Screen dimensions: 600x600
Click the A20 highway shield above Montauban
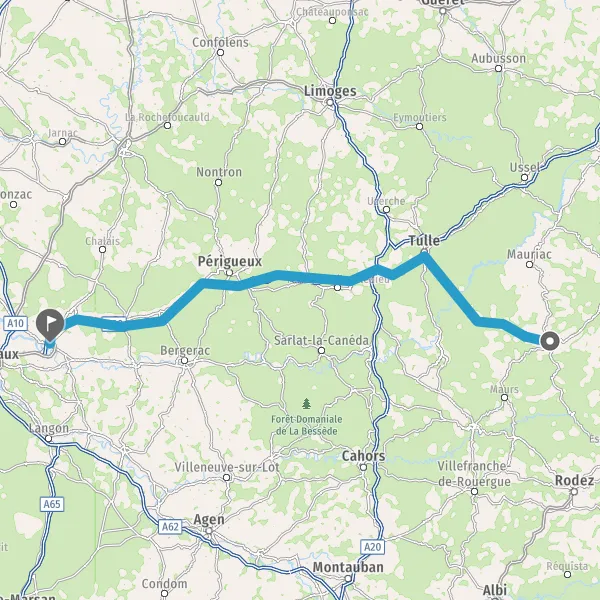[373, 547]
